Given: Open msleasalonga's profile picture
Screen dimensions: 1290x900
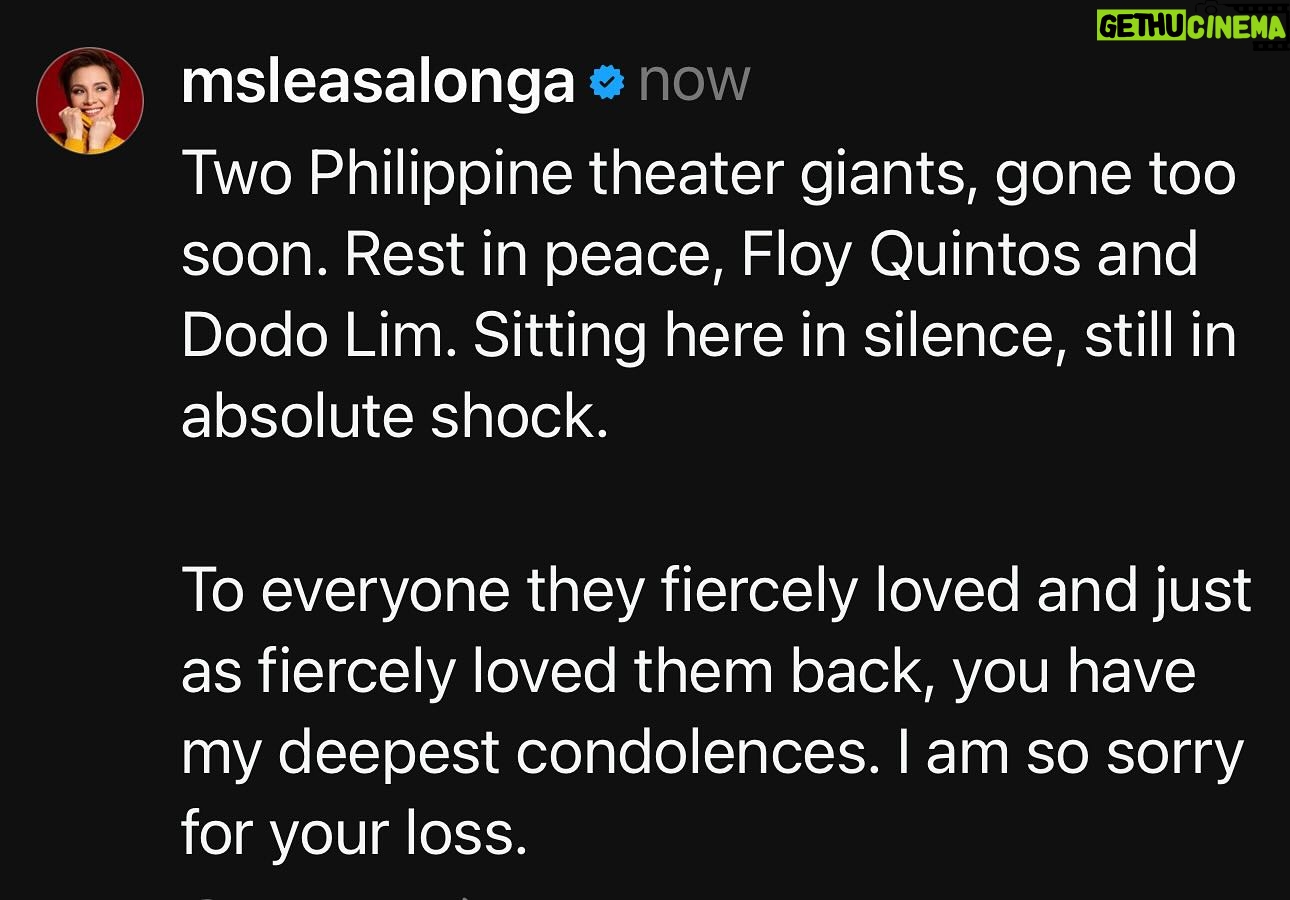Looking at the screenshot, I should (x=90, y=100).
